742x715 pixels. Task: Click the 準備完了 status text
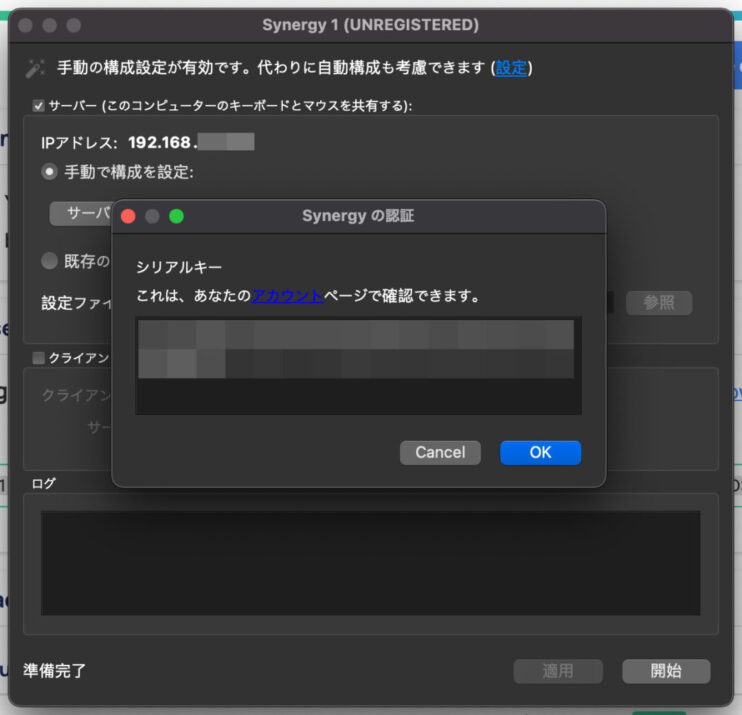click(54, 671)
